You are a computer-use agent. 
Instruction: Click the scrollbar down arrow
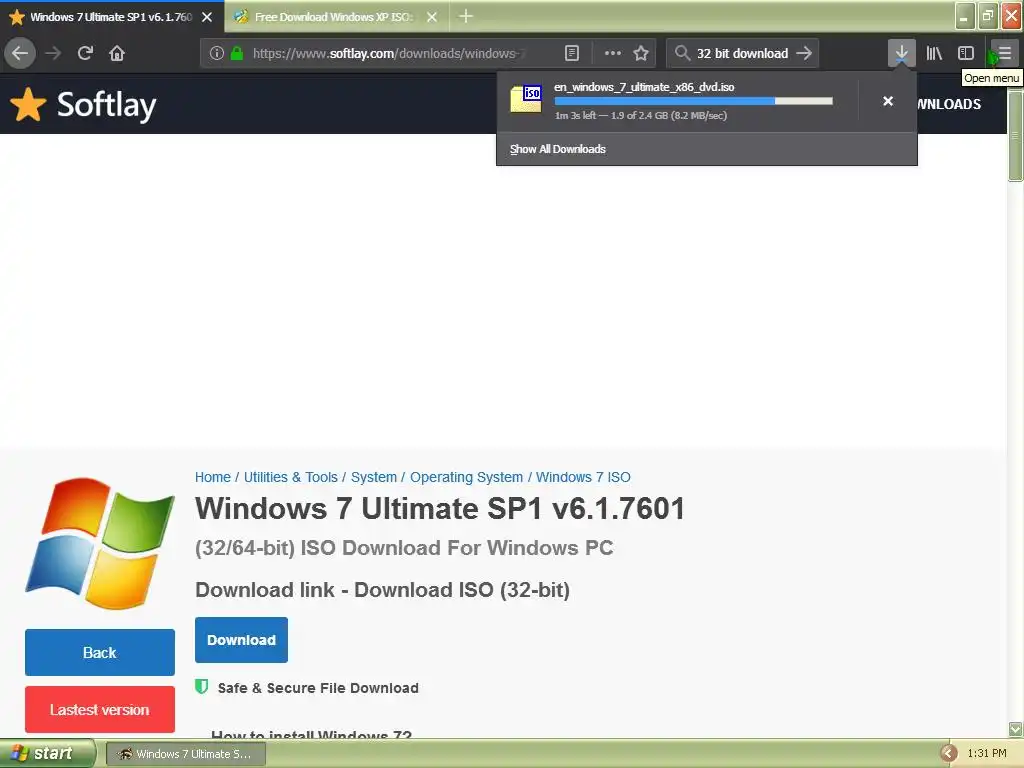pos(1015,729)
